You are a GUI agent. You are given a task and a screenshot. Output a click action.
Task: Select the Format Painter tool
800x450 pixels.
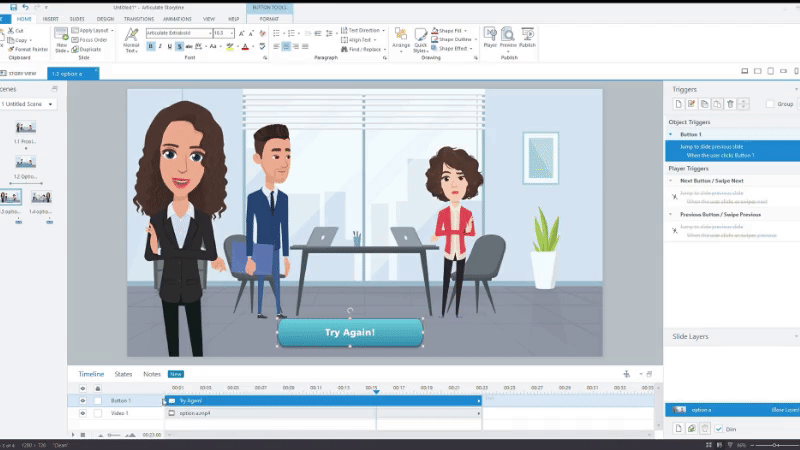pyautogui.click(x=28, y=48)
